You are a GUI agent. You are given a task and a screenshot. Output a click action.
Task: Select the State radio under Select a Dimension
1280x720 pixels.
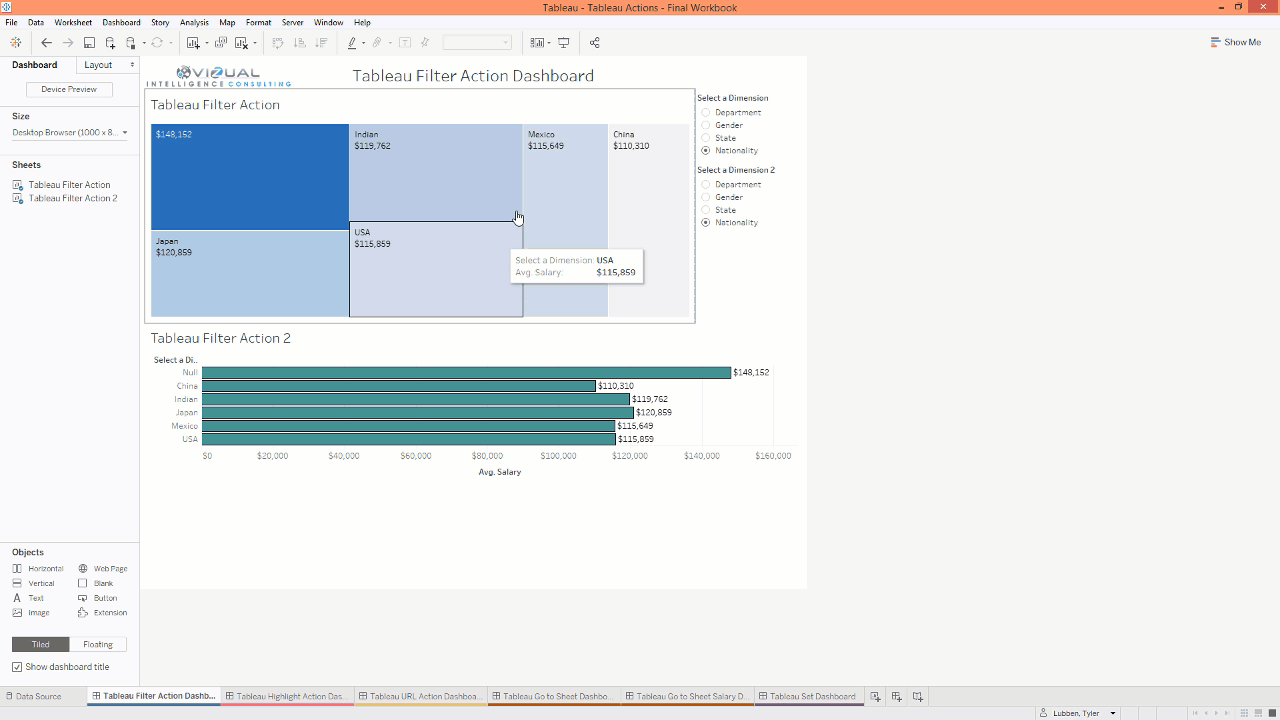click(706, 138)
